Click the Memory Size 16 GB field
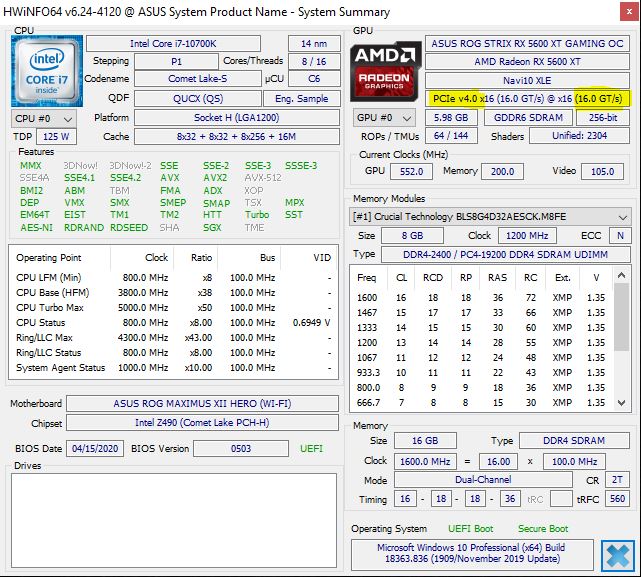This screenshot has width=641, height=577. [x=425, y=440]
